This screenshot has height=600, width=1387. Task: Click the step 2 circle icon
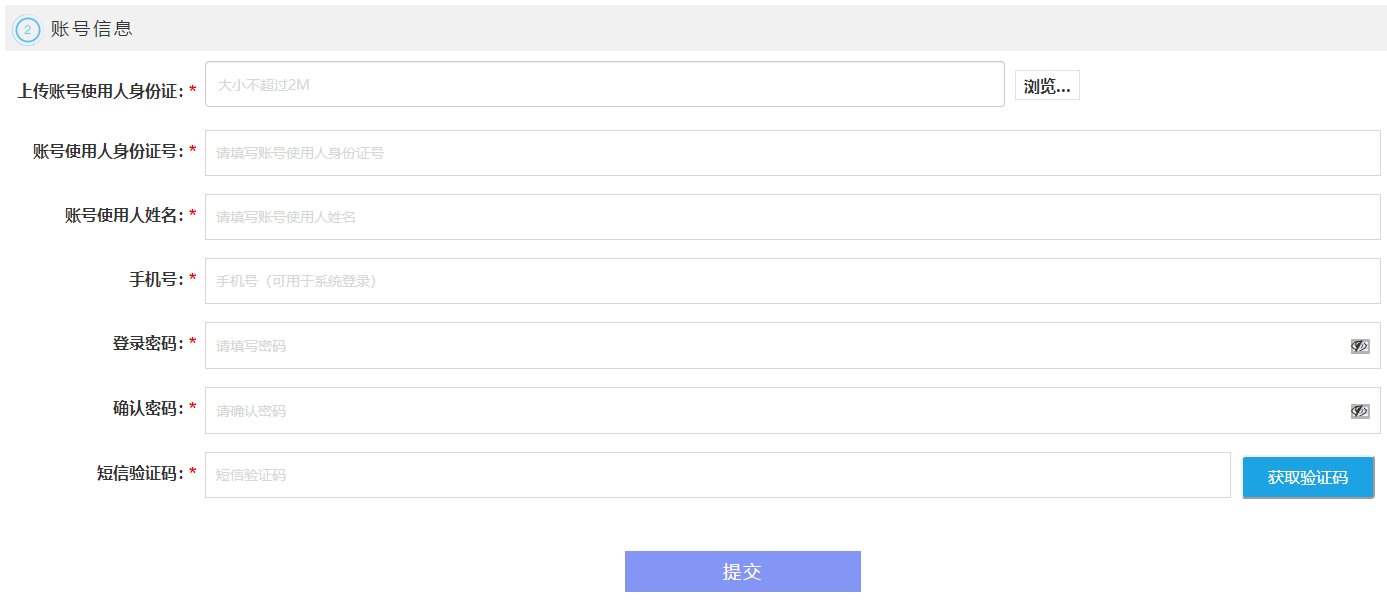tap(27, 30)
